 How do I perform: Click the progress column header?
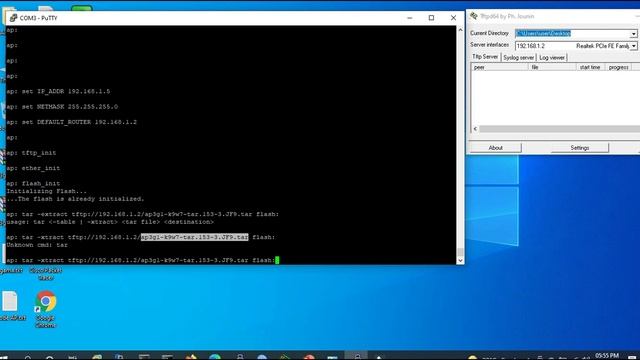click(618, 67)
